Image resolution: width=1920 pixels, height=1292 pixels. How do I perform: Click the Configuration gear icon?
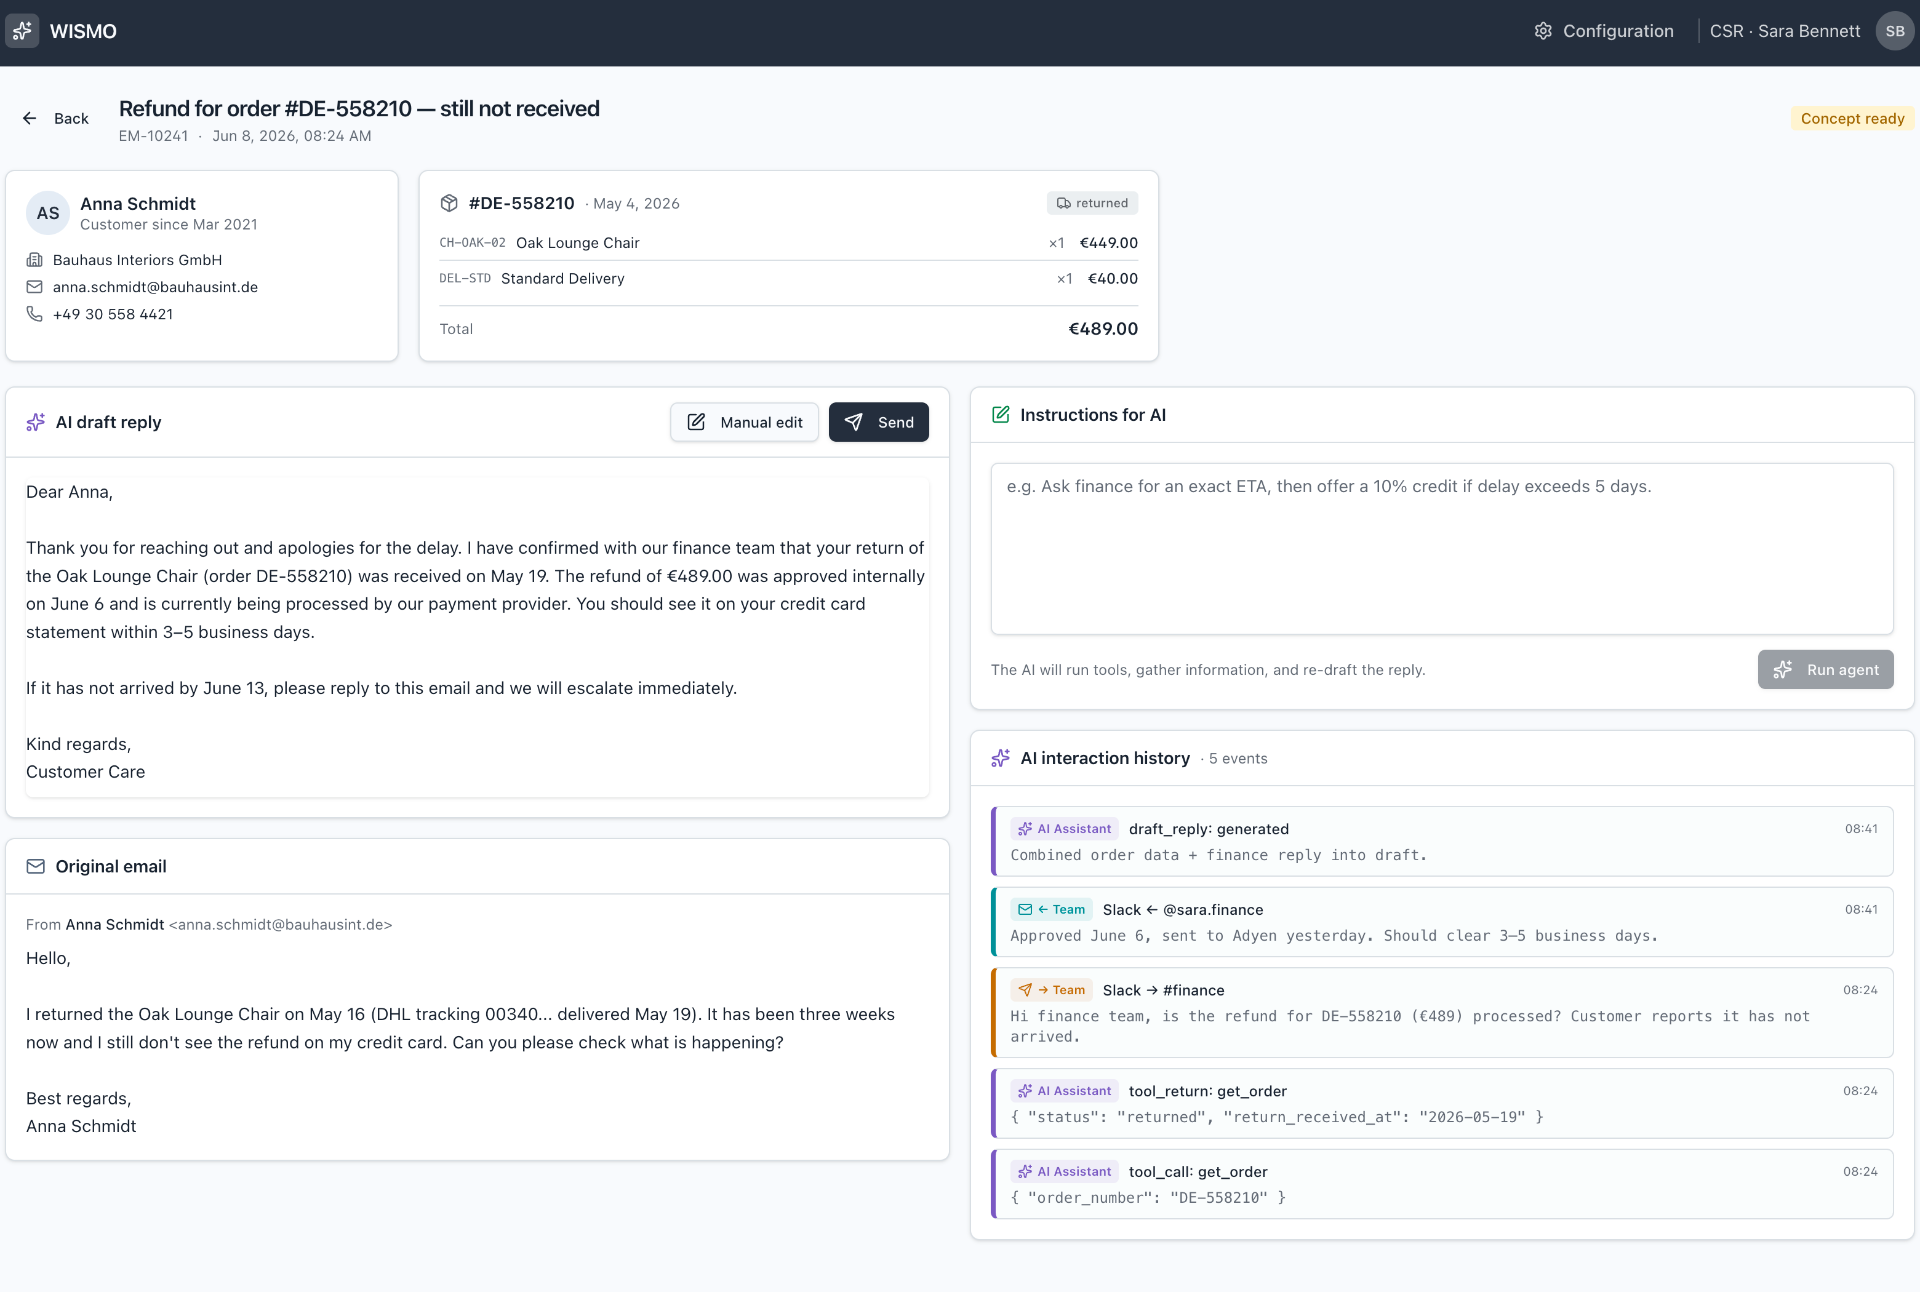[1543, 31]
